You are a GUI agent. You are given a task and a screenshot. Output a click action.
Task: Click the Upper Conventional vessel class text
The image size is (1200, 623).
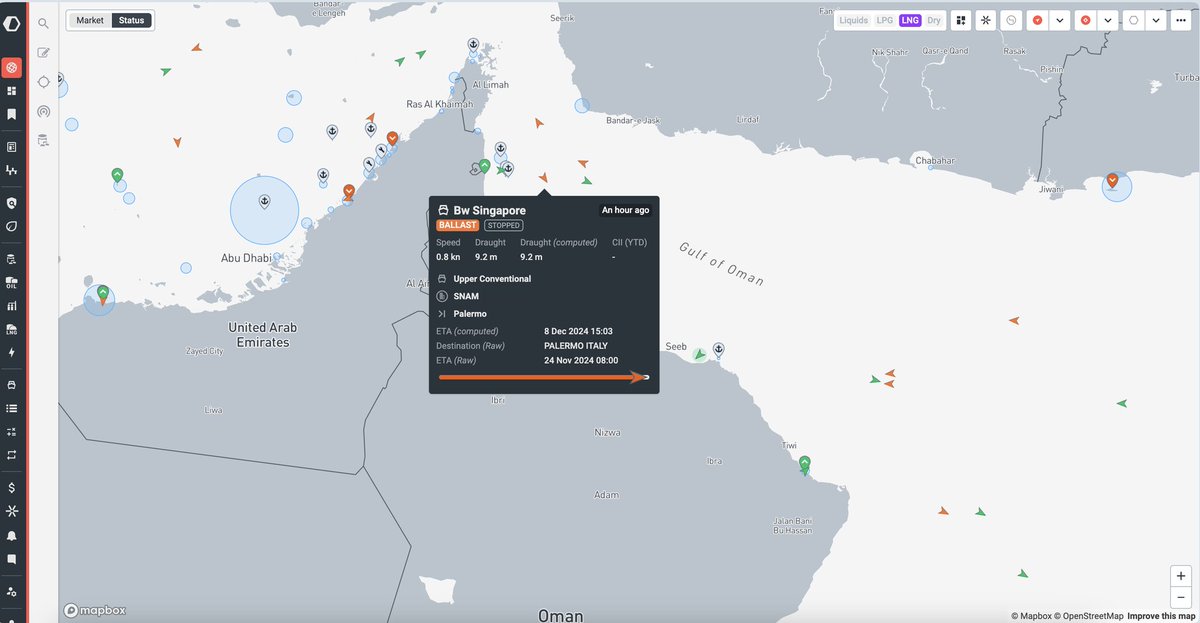click(x=492, y=279)
